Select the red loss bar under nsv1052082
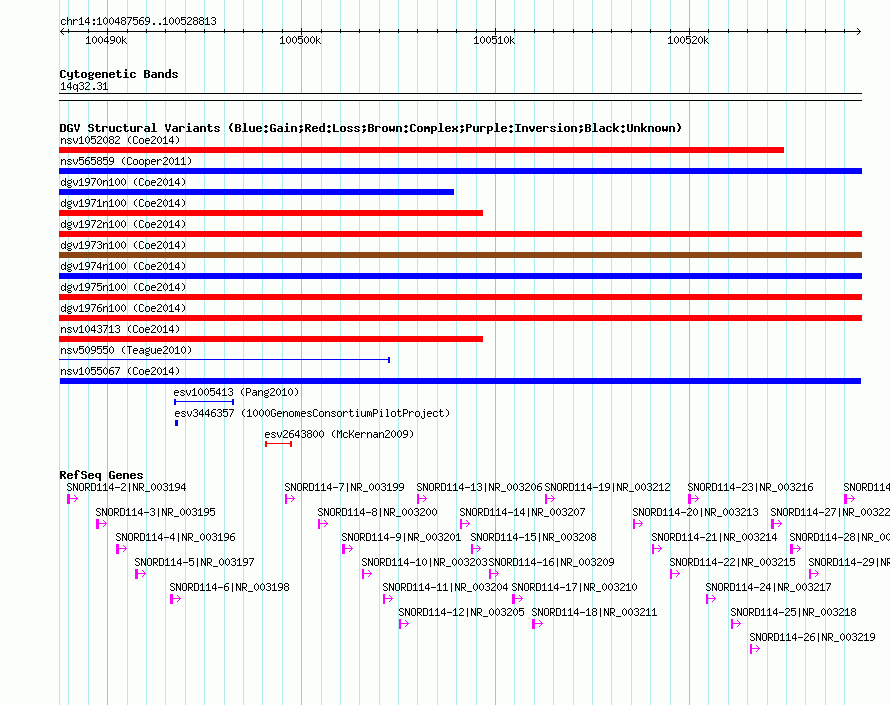Viewport: 890px width, 705px height. (x=421, y=150)
